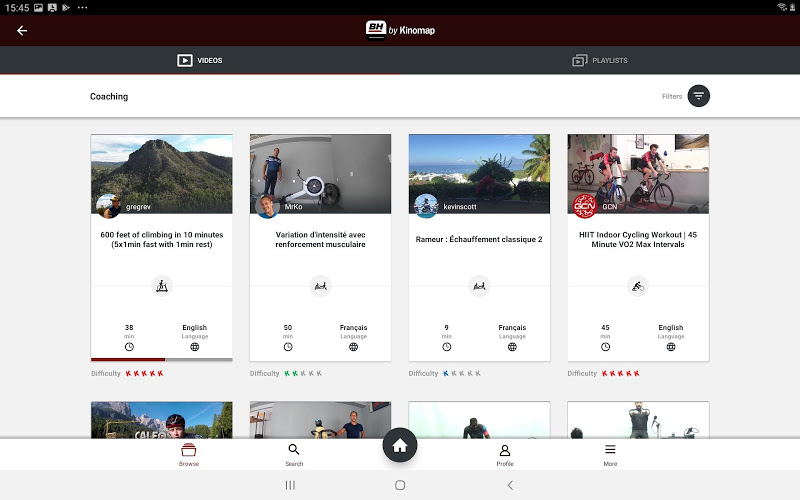Tap the Browse icon in bottom bar
This screenshot has height=500, width=800.
(189, 454)
